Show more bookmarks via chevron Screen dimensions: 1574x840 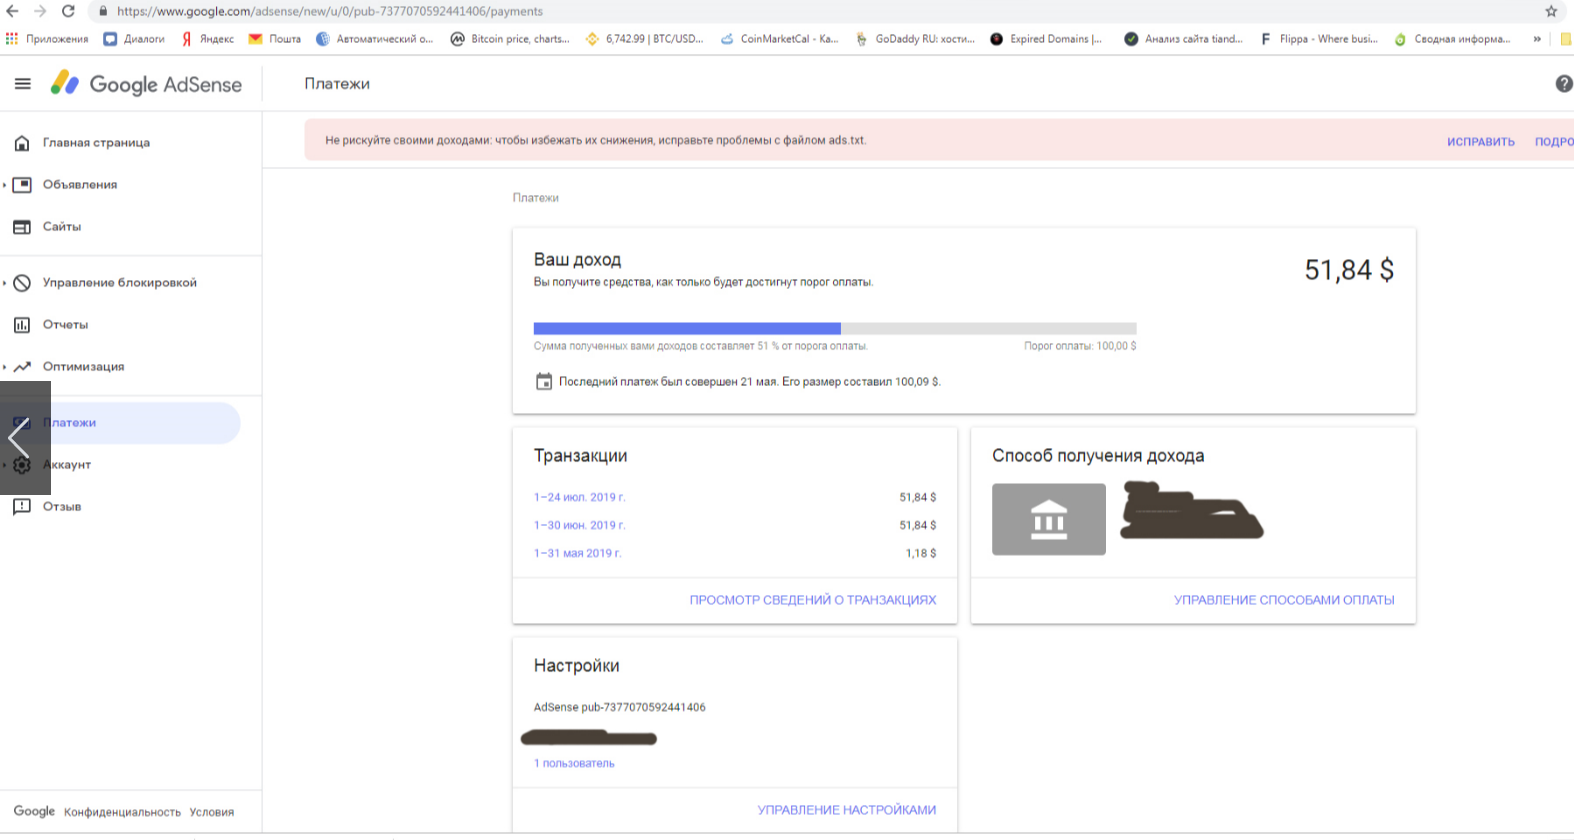1537,39
